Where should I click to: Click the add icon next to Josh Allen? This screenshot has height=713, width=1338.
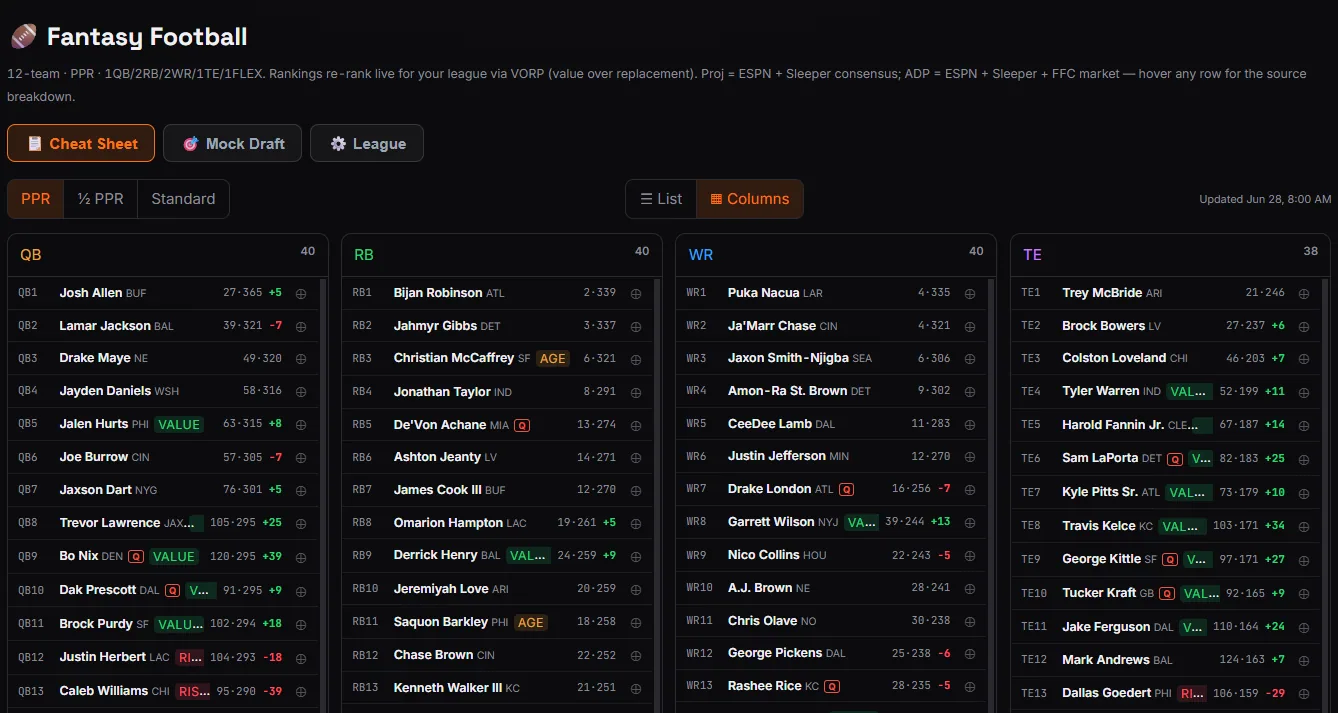(x=301, y=293)
